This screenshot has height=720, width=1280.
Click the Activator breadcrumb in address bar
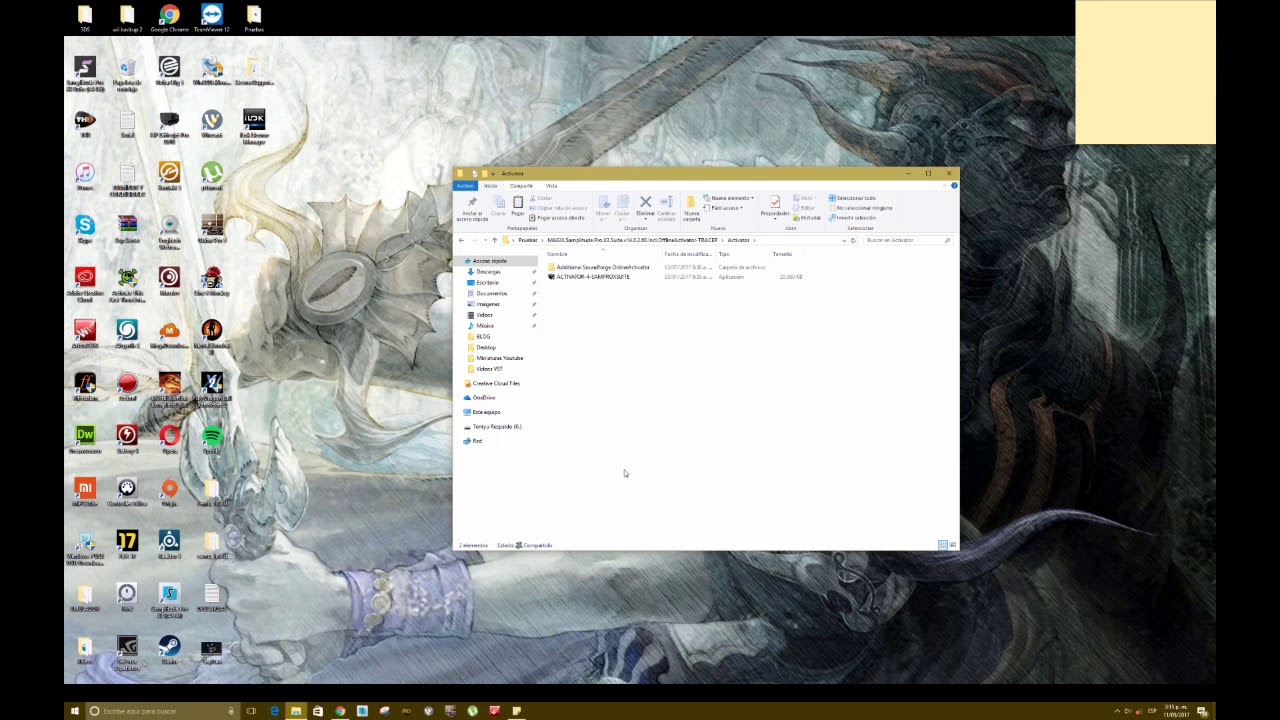(738, 240)
